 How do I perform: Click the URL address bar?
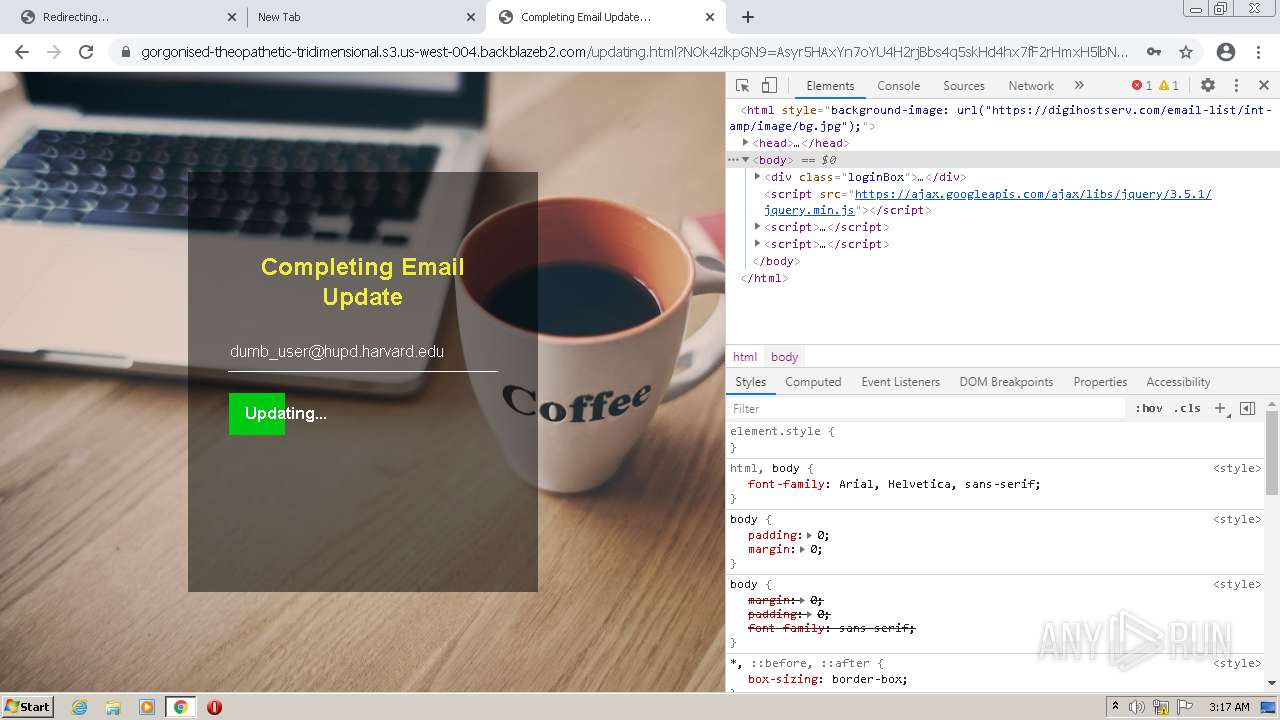634,52
